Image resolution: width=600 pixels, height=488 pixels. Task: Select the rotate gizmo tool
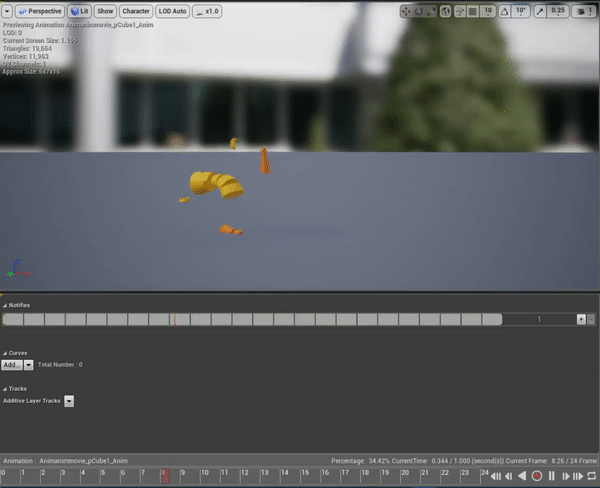pos(419,11)
